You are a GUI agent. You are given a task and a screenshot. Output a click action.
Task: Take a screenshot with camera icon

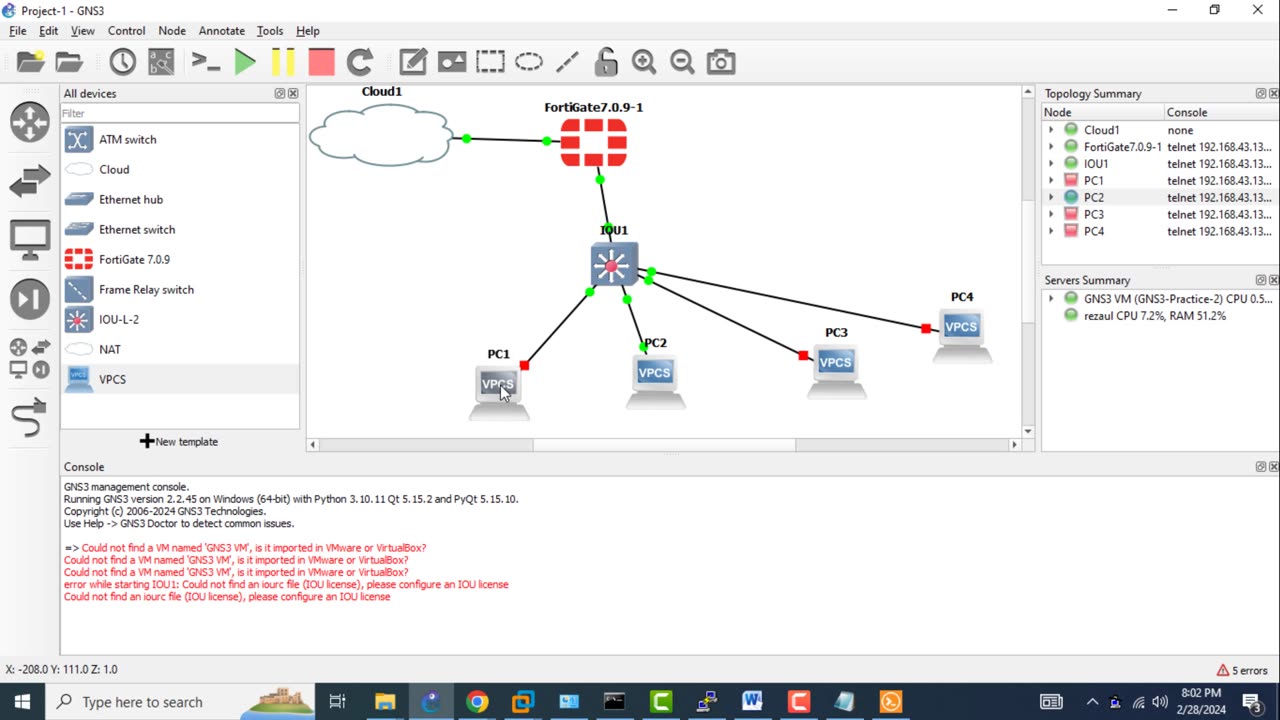721,62
